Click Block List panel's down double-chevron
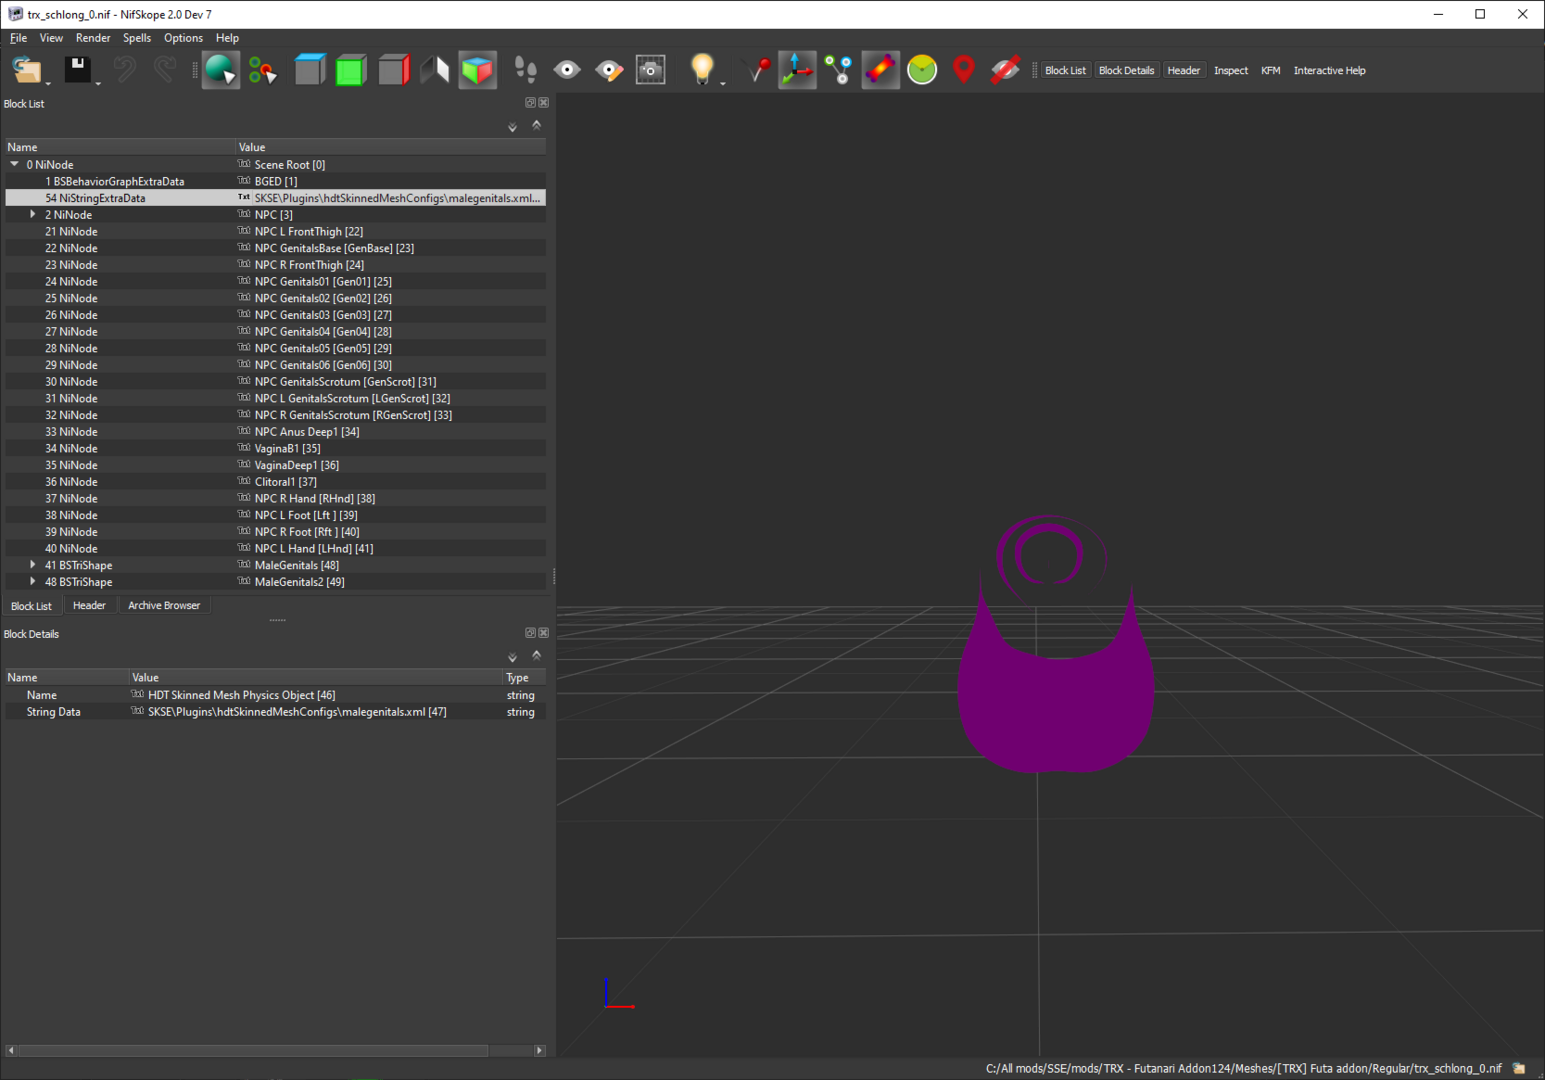Screen dimensions: 1545x1080 [512, 127]
